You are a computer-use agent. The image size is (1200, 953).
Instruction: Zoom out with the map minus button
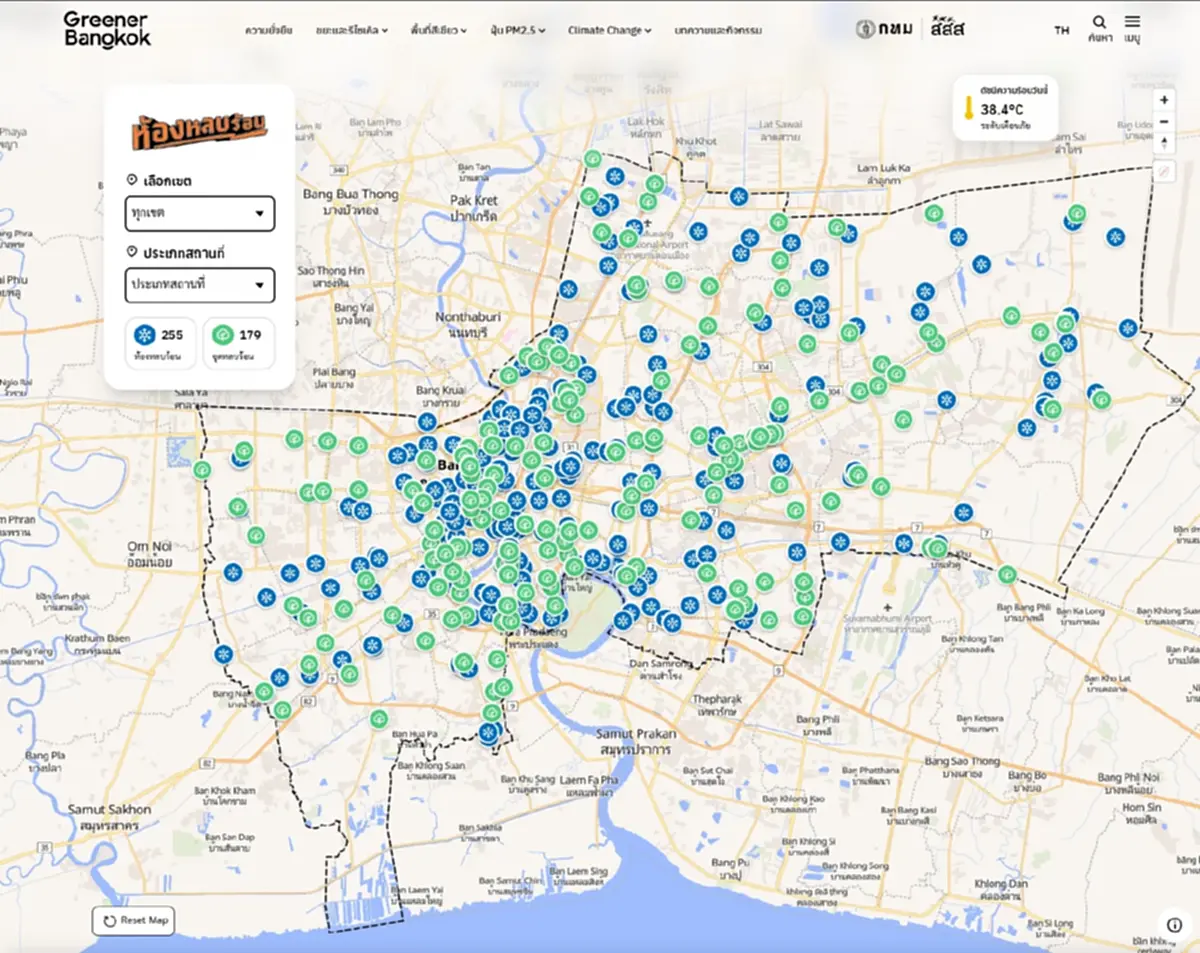(x=1164, y=122)
